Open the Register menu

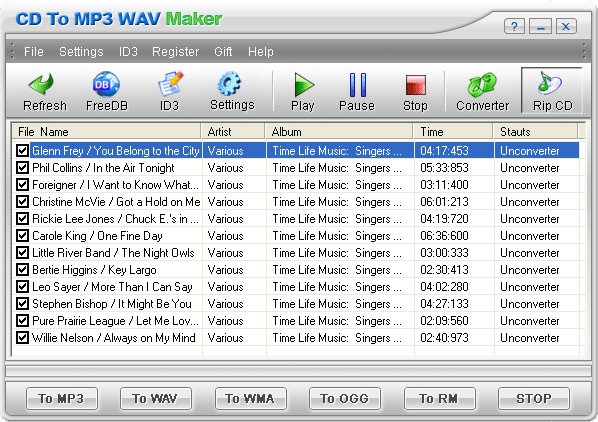point(175,51)
